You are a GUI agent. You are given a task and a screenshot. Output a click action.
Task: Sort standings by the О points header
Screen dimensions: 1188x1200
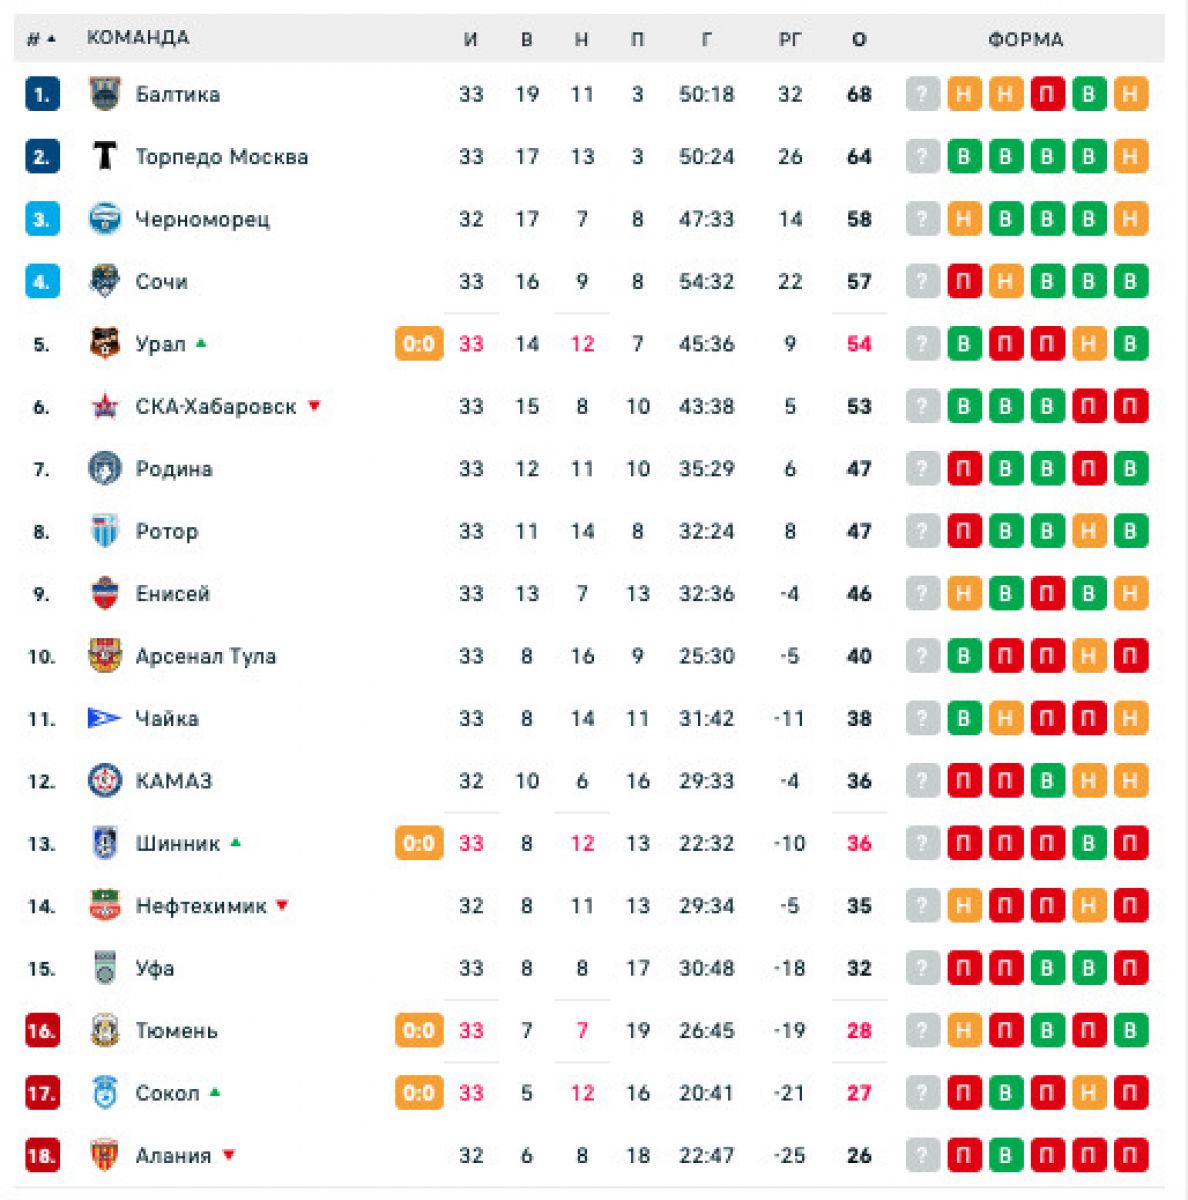(859, 40)
